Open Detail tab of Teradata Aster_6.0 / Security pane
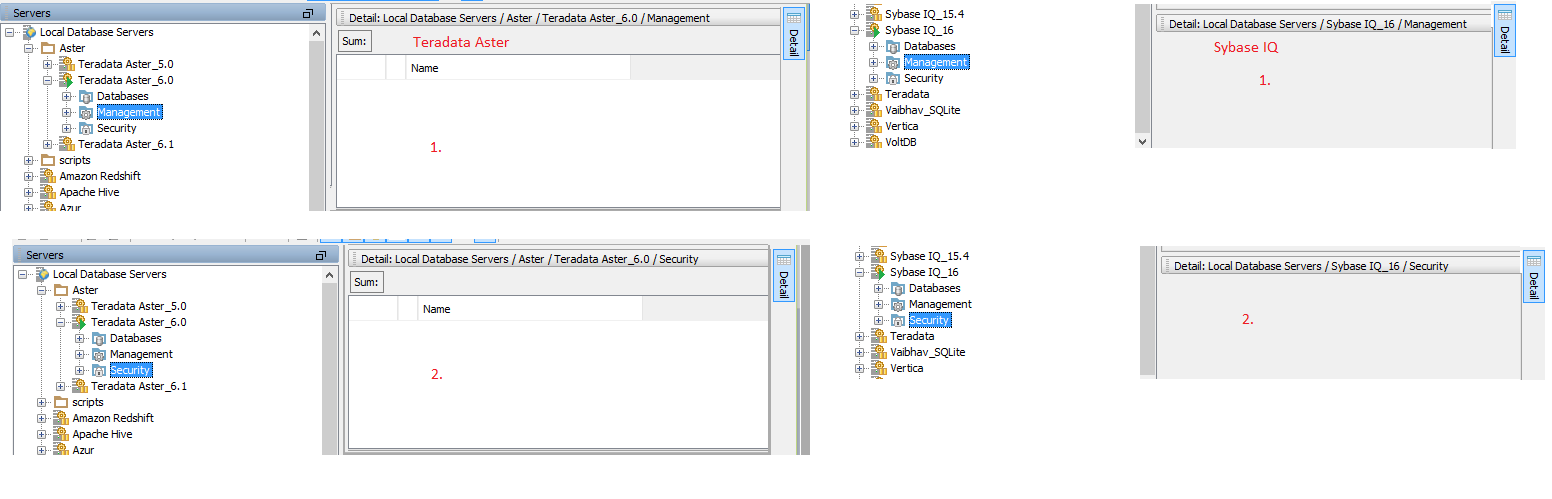The height and width of the screenshot is (499, 1552). pyautogui.click(x=784, y=275)
